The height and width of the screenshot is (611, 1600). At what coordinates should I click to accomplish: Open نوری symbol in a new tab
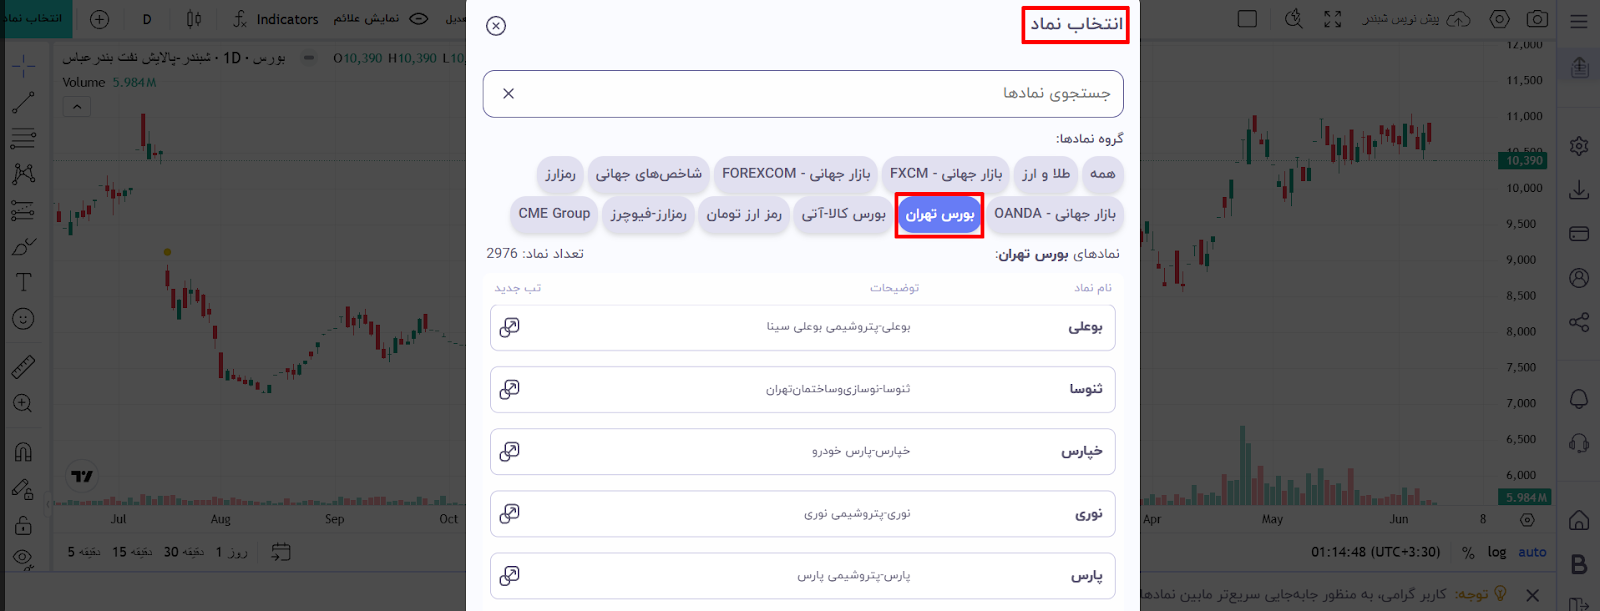(x=510, y=513)
